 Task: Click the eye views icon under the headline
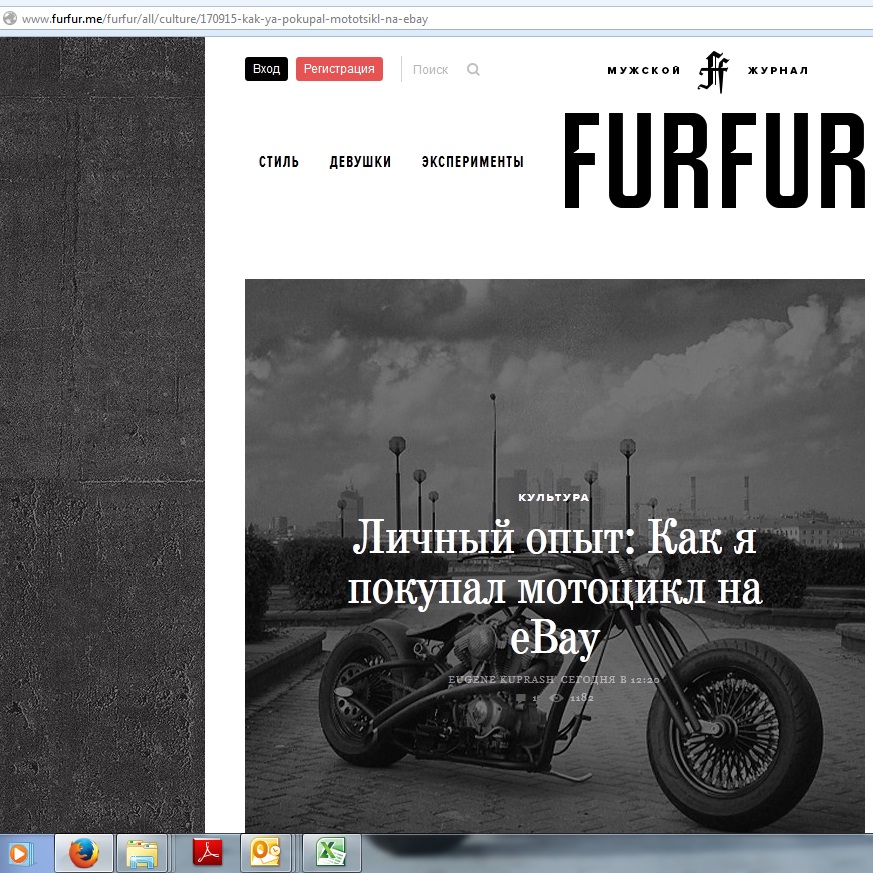tap(557, 698)
